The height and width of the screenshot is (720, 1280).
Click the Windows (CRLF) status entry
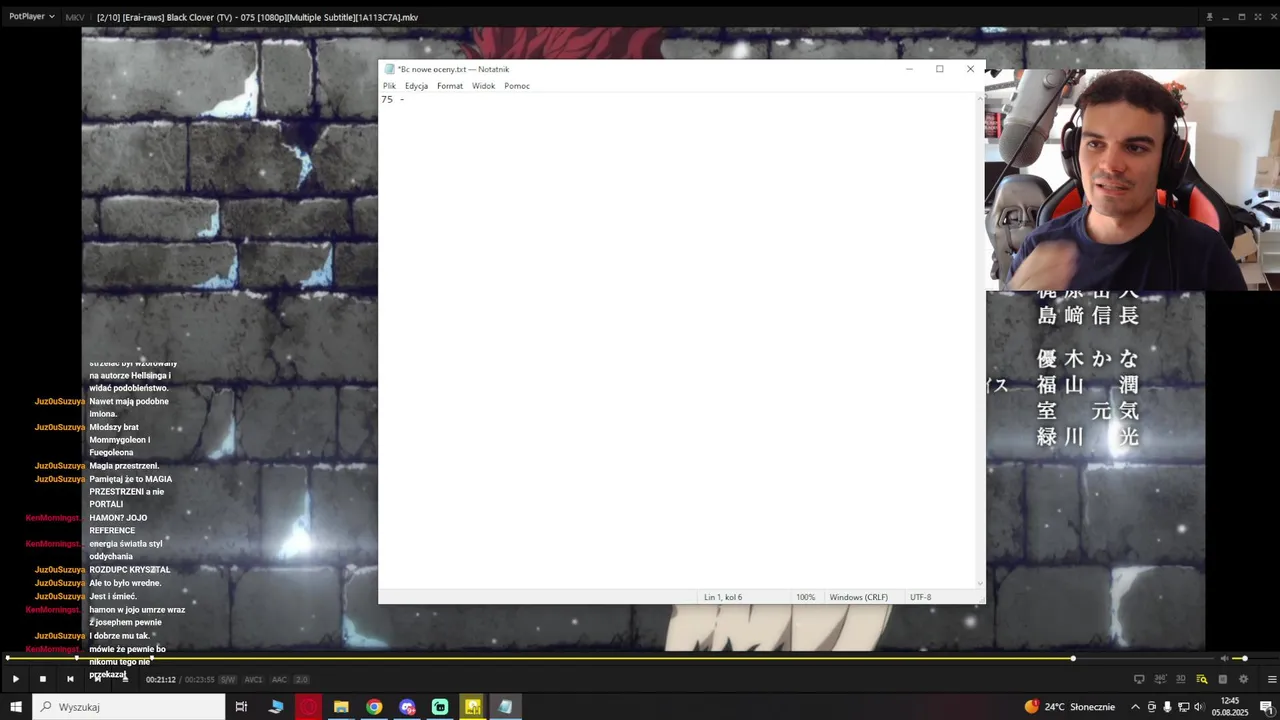[x=858, y=597]
